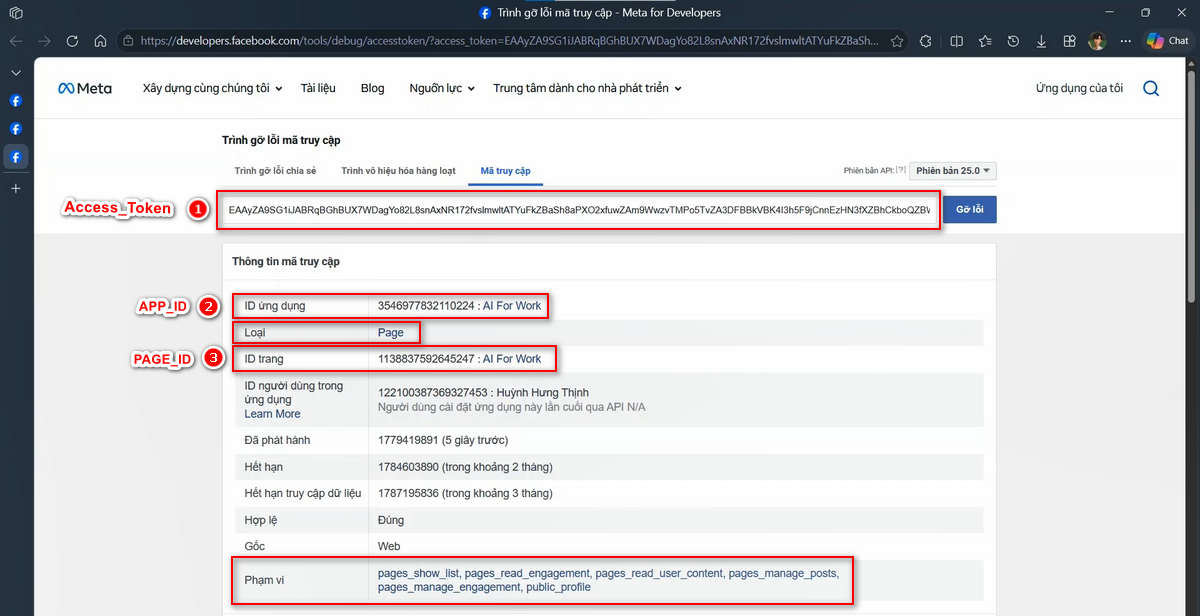Switch to the highlighted Facebook vertical tab
This screenshot has height=616, width=1200.
(15, 157)
